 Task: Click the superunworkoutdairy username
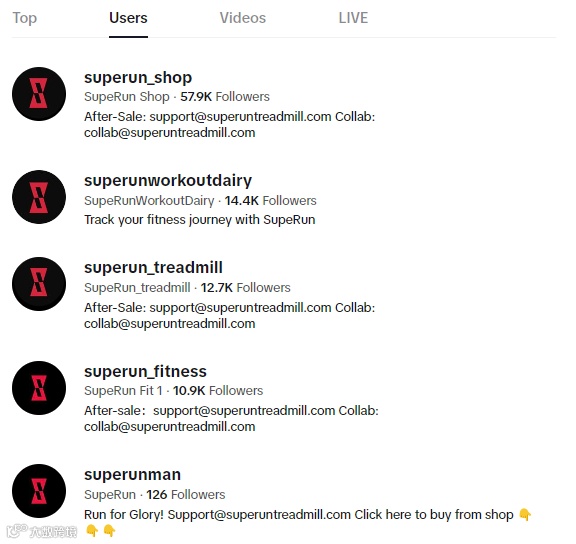pyautogui.click(x=168, y=181)
